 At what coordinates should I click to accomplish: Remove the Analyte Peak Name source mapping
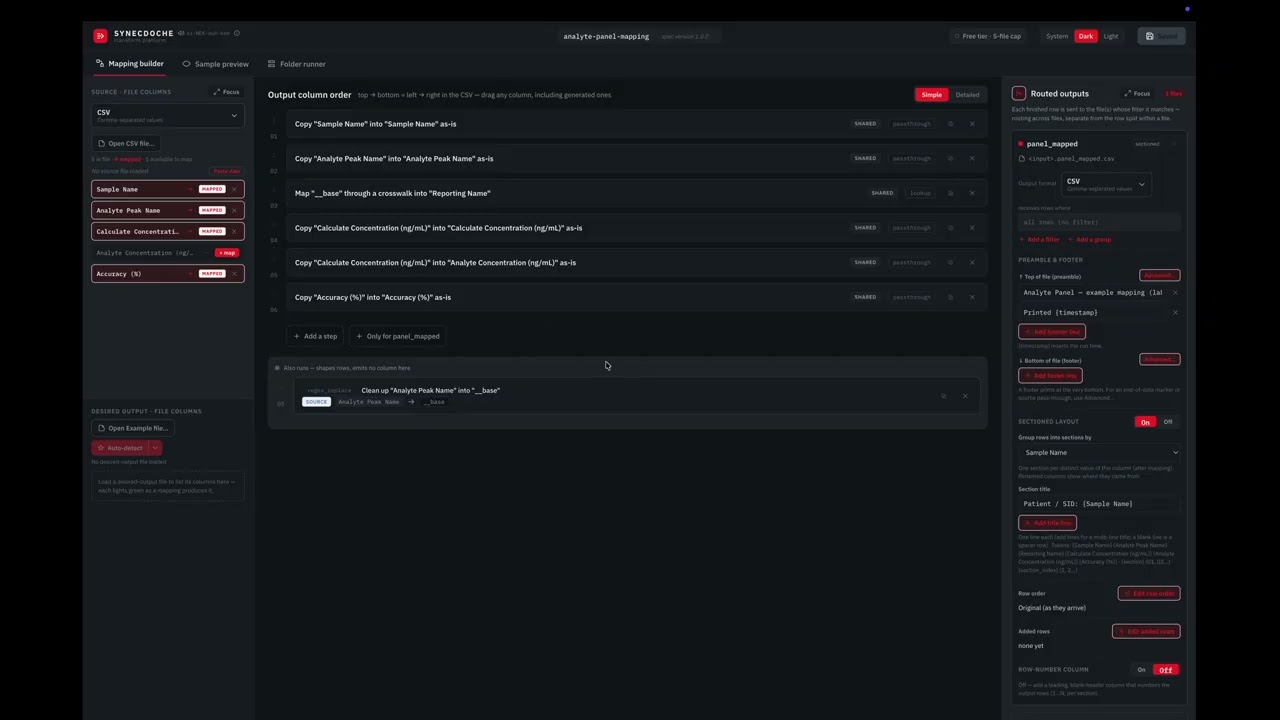(x=235, y=210)
